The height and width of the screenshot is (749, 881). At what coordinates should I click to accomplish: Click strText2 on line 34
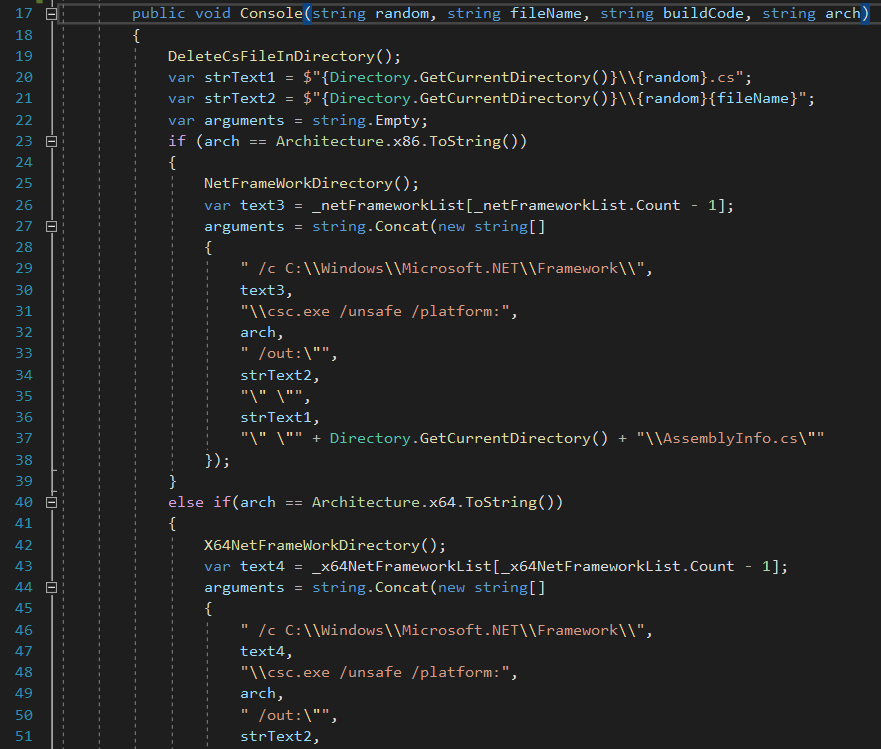[x=276, y=375]
